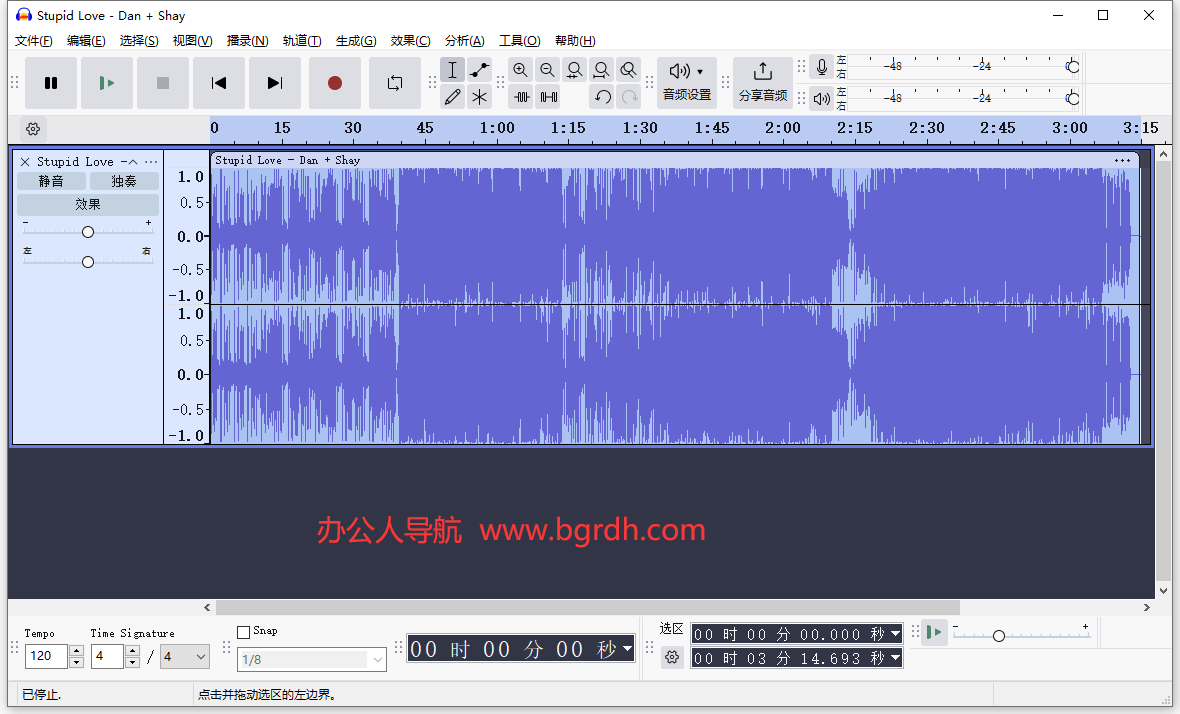1180x714 pixels.
Task: Open timeline options gear icon
Action: [33, 129]
